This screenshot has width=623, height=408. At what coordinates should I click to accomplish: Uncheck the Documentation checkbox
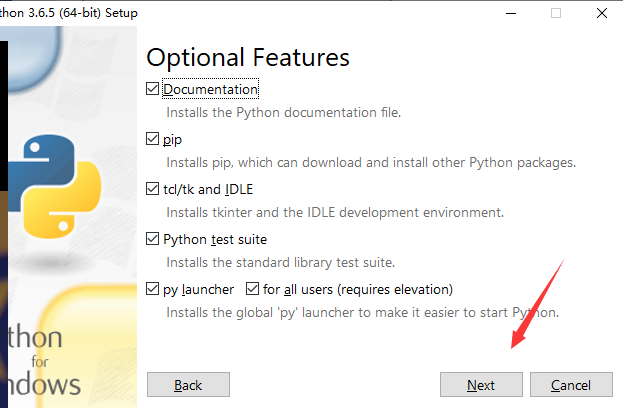(x=152, y=89)
